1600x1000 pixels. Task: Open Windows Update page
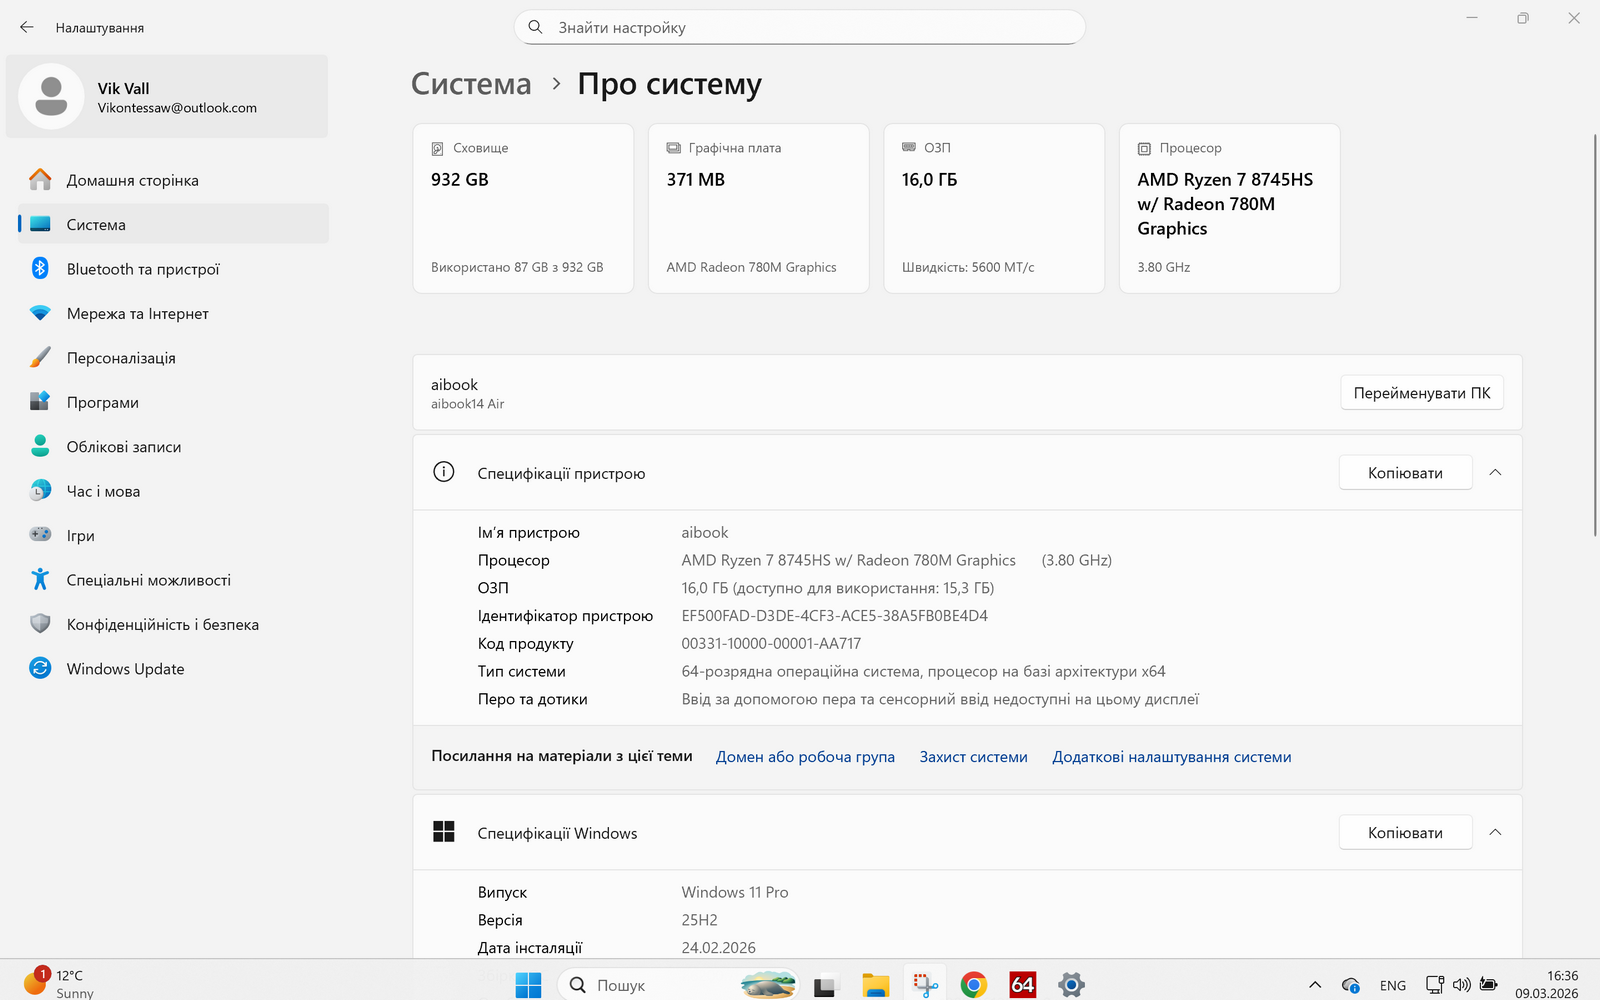pos(125,669)
